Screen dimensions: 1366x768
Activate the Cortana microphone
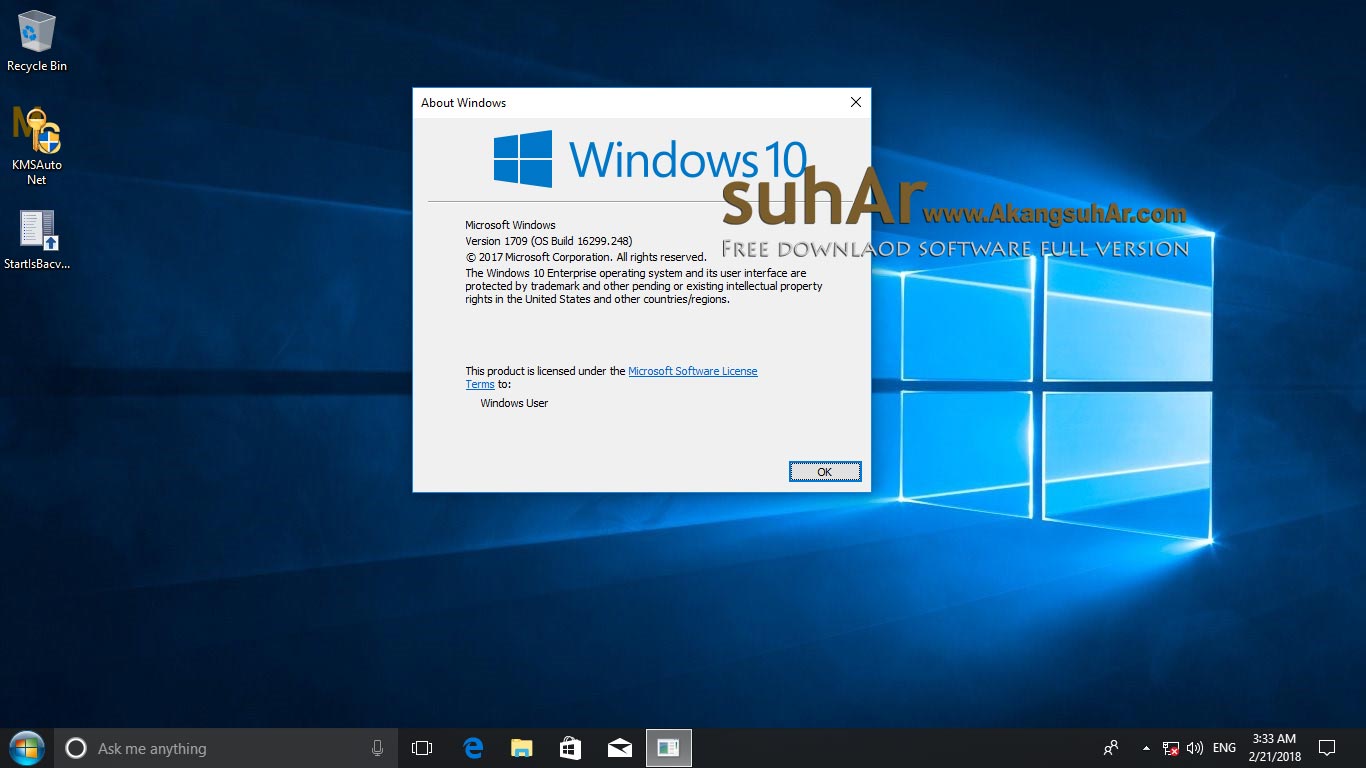(377, 748)
